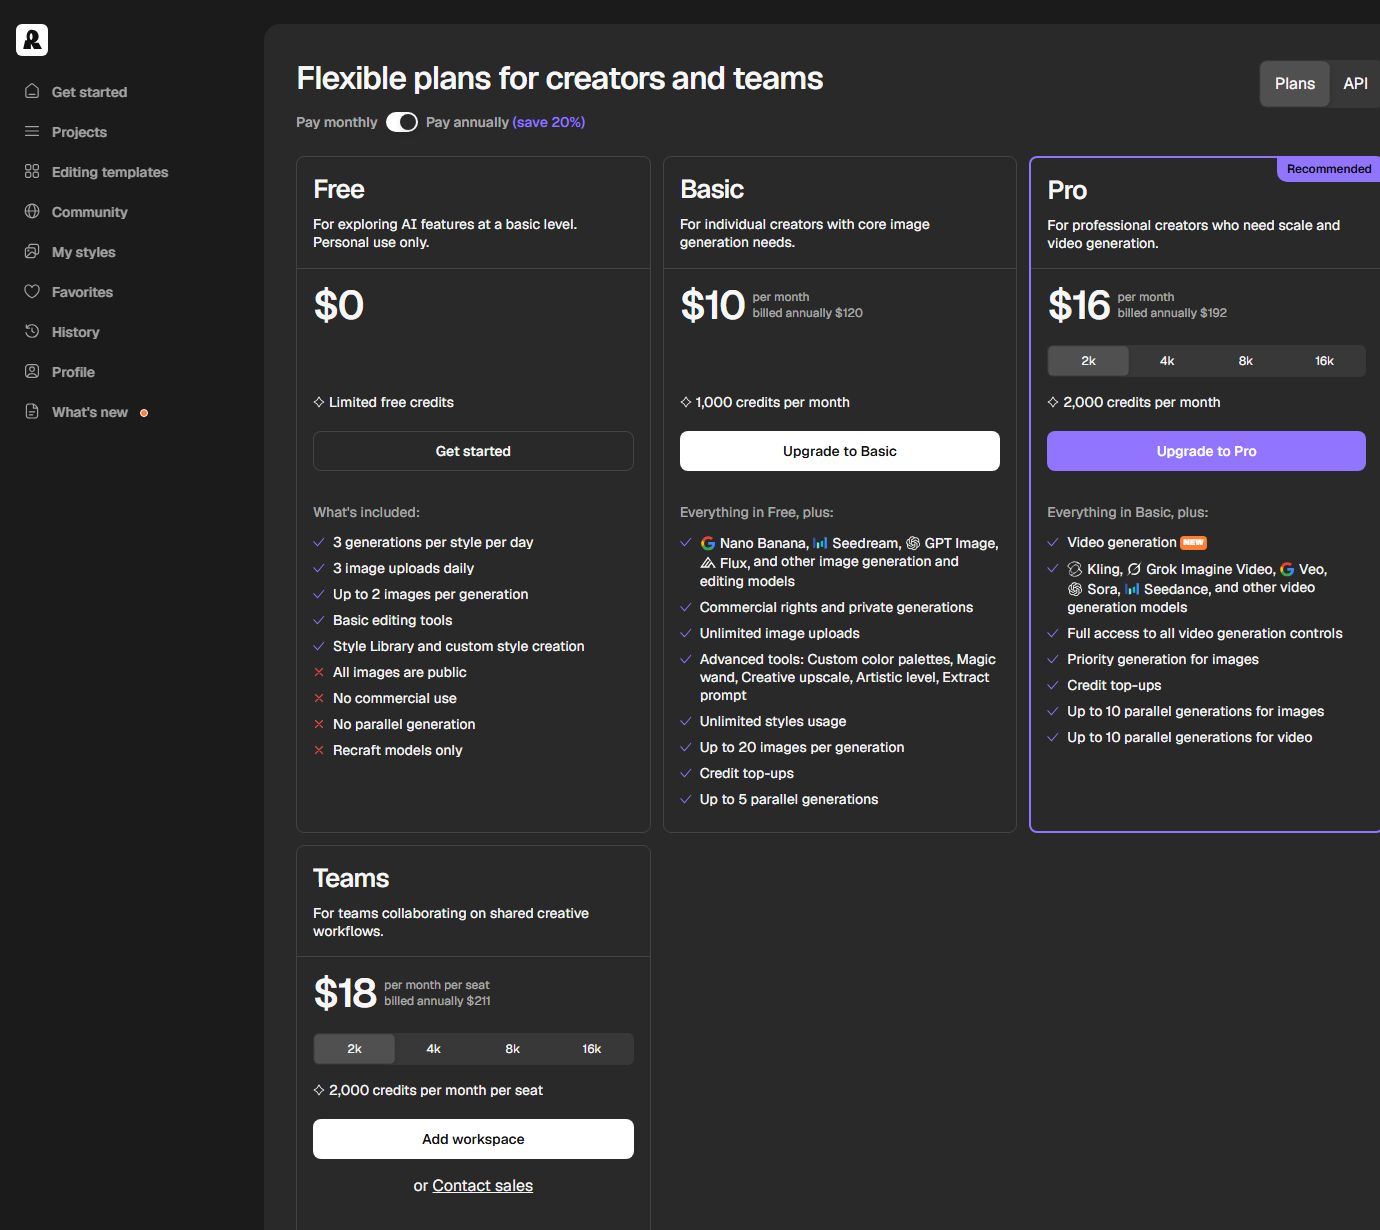Click the Contact sales link

[483, 1185]
